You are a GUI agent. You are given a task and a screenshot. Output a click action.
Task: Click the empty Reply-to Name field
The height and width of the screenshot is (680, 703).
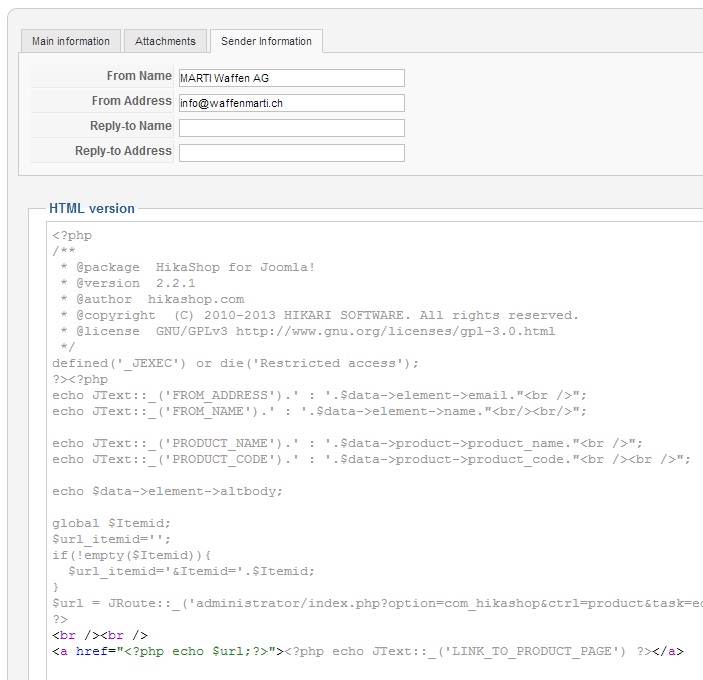[x=291, y=128]
